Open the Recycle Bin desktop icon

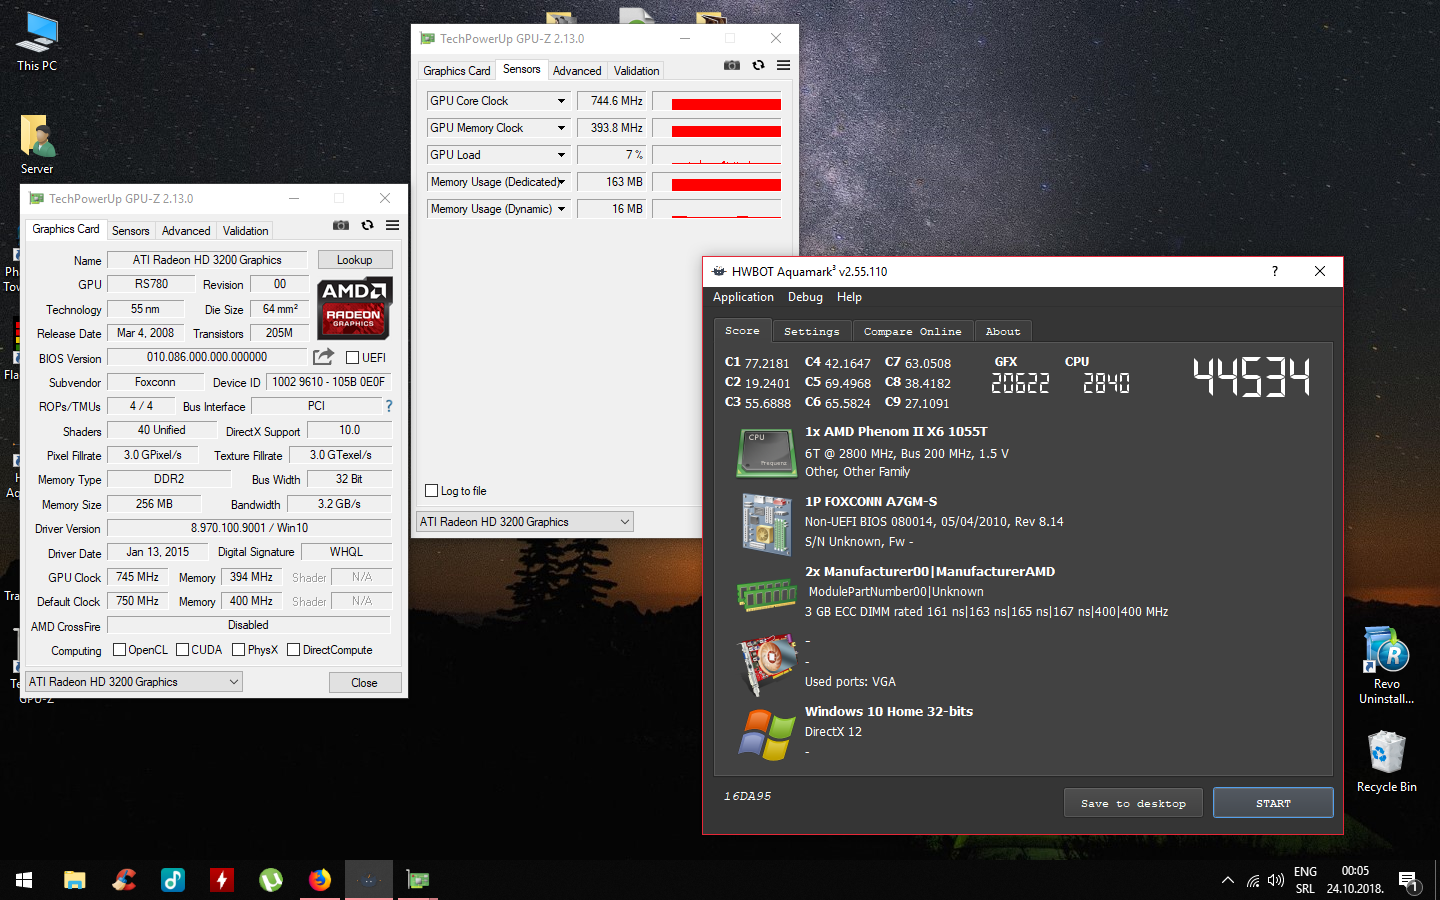click(x=1386, y=762)
